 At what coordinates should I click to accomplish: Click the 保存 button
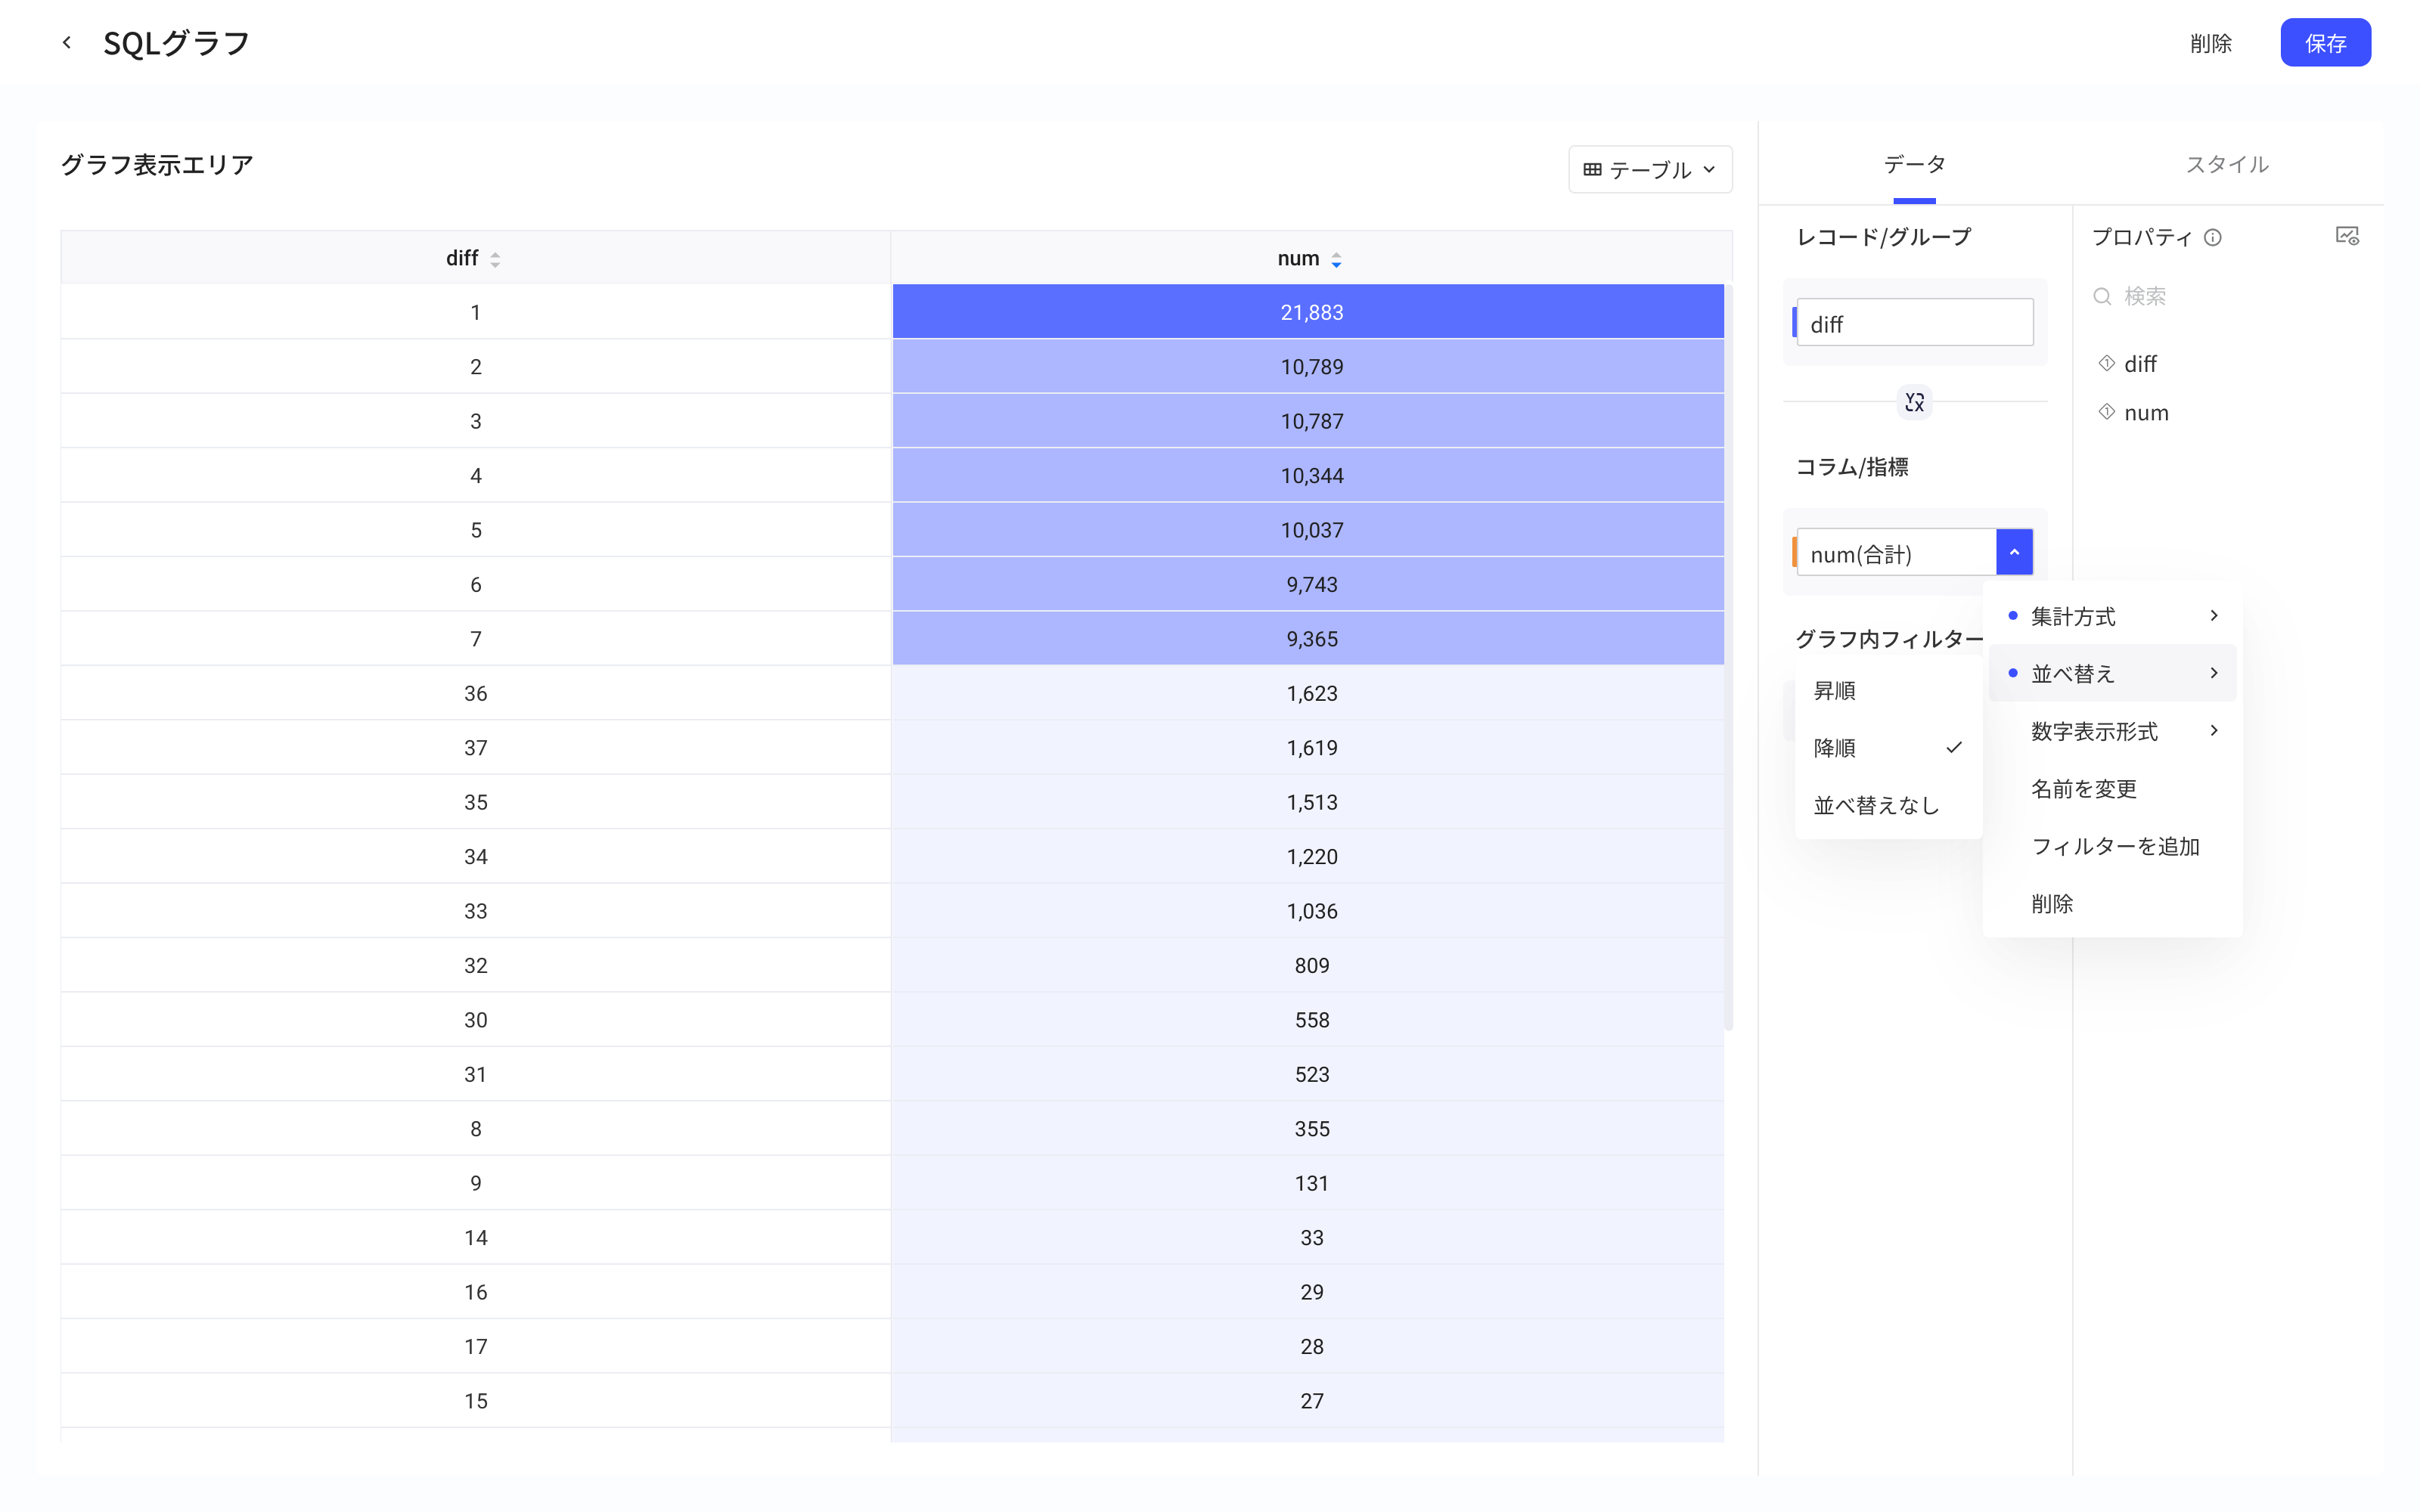2325,43
